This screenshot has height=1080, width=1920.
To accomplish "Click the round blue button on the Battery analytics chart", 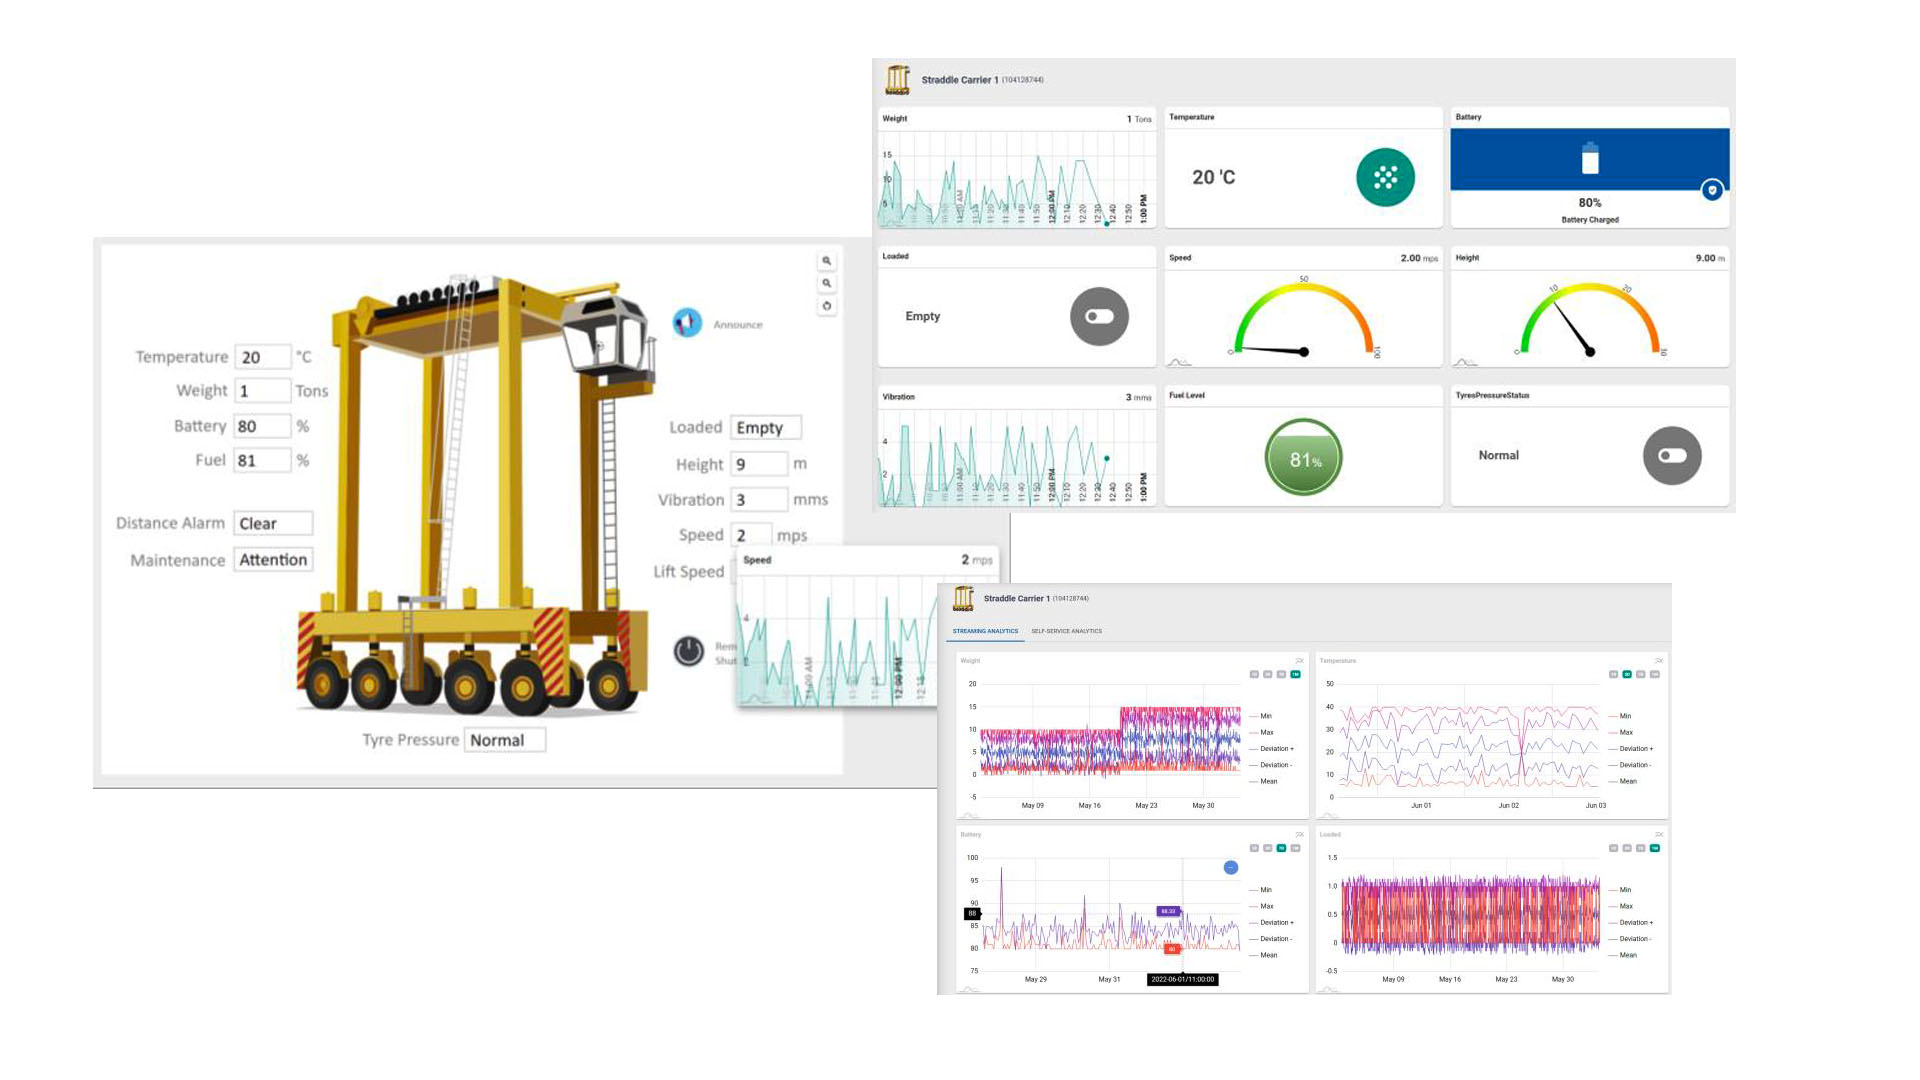I will (x=1231, y=867).
